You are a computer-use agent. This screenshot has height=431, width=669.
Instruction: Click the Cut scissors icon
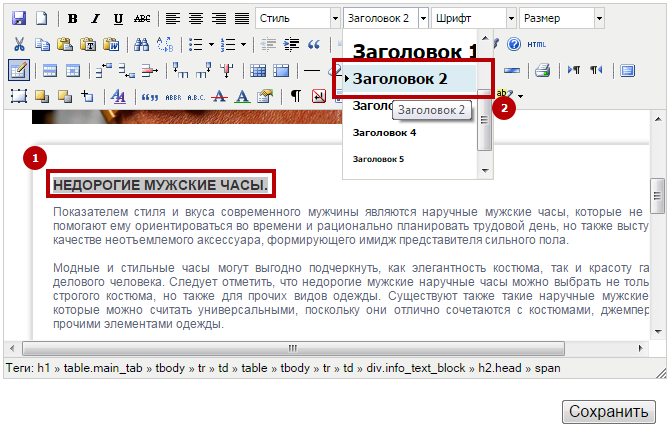pos(19,44)
